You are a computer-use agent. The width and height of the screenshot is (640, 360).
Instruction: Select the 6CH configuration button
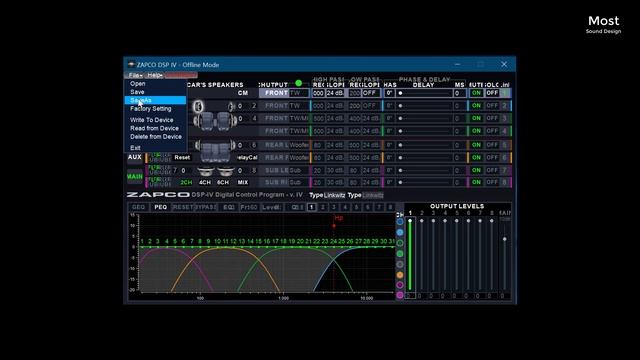tap(223, 182)
